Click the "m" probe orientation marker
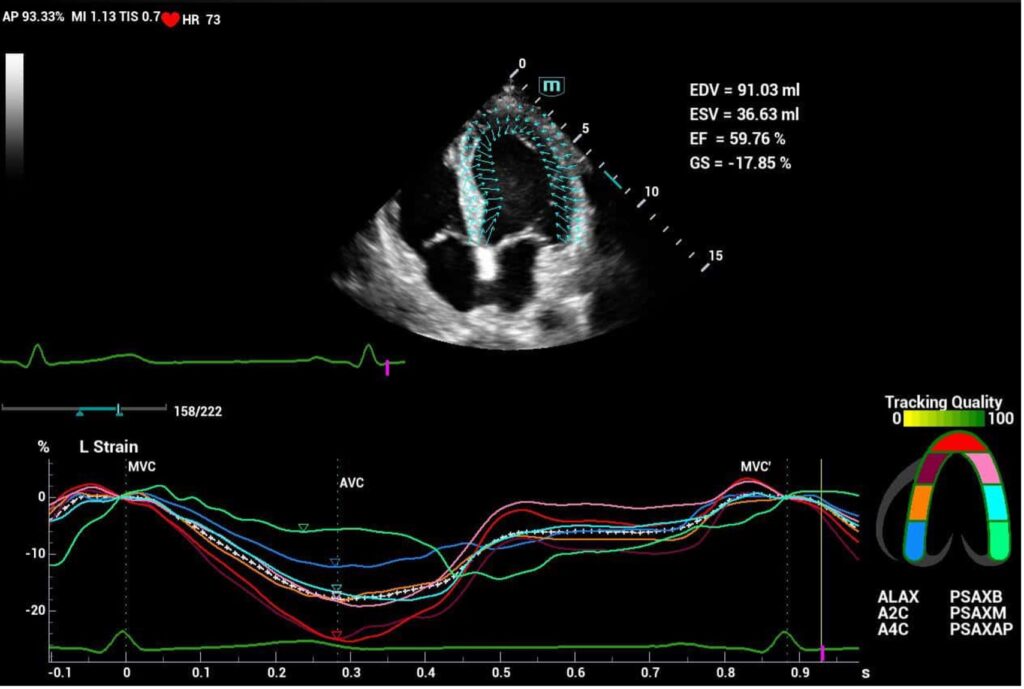The width and height of the screenshot is (1024, 689). click(551, 87)
